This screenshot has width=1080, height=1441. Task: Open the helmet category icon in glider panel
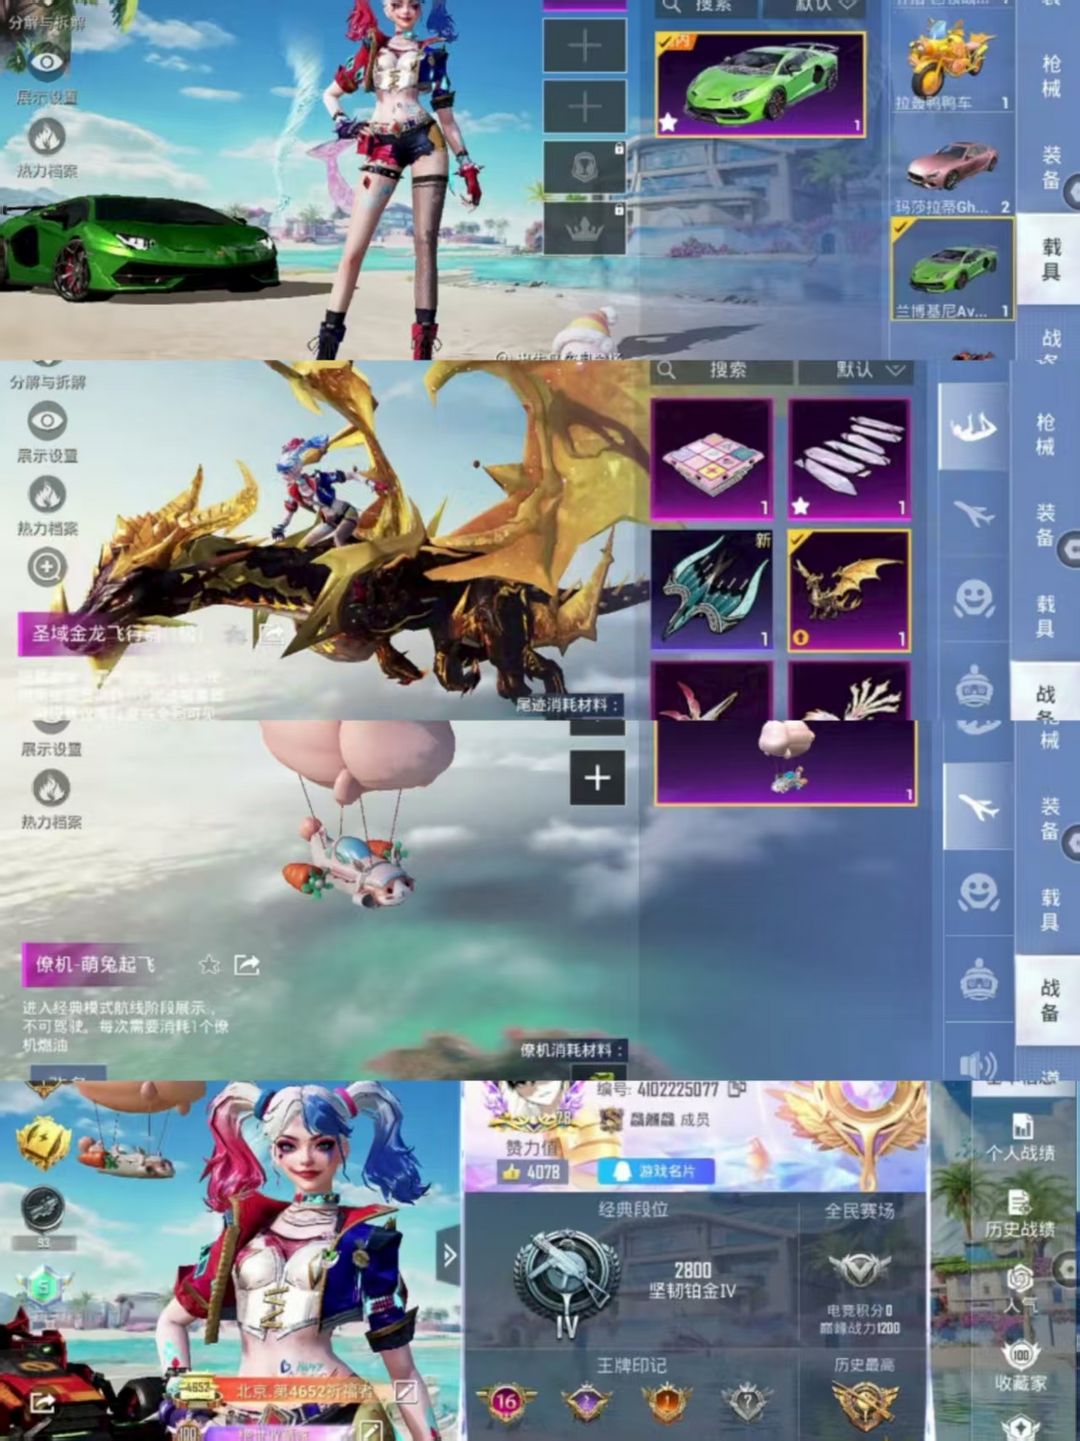973,687
